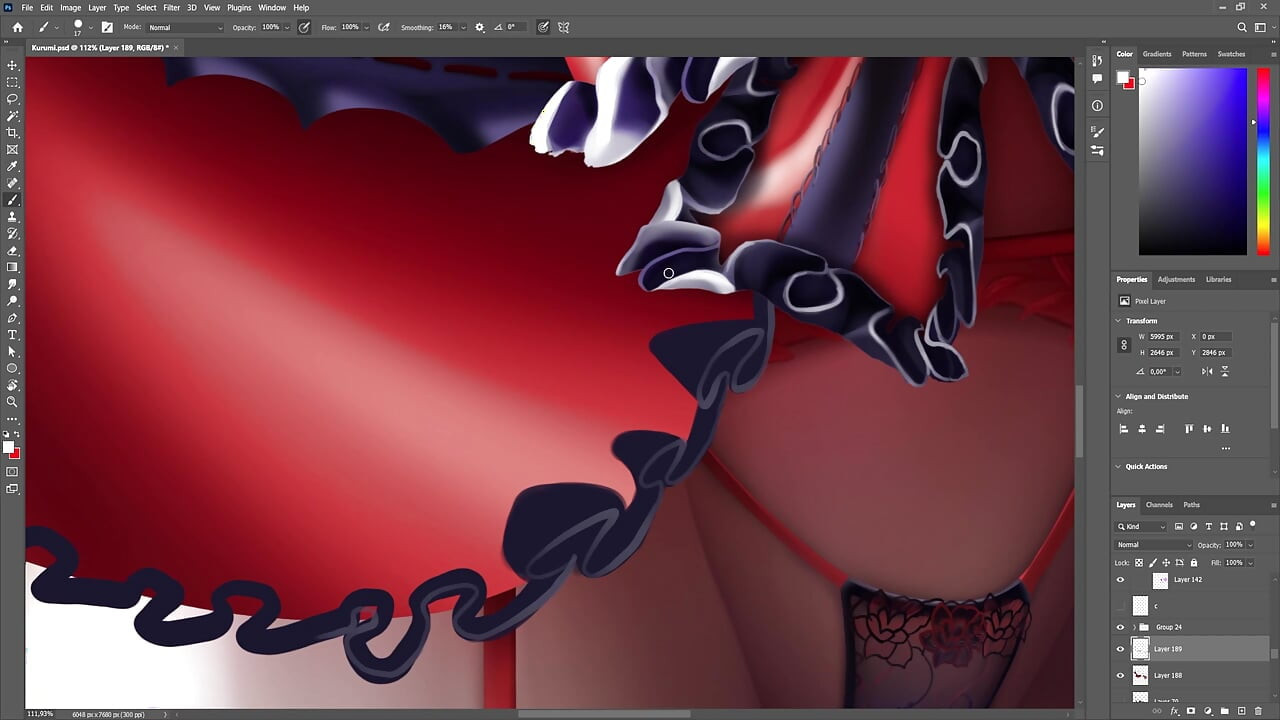Open brush preset picker arrow
The height and width of the screenshot is (720, 1280).
click(x=91, y=27)
